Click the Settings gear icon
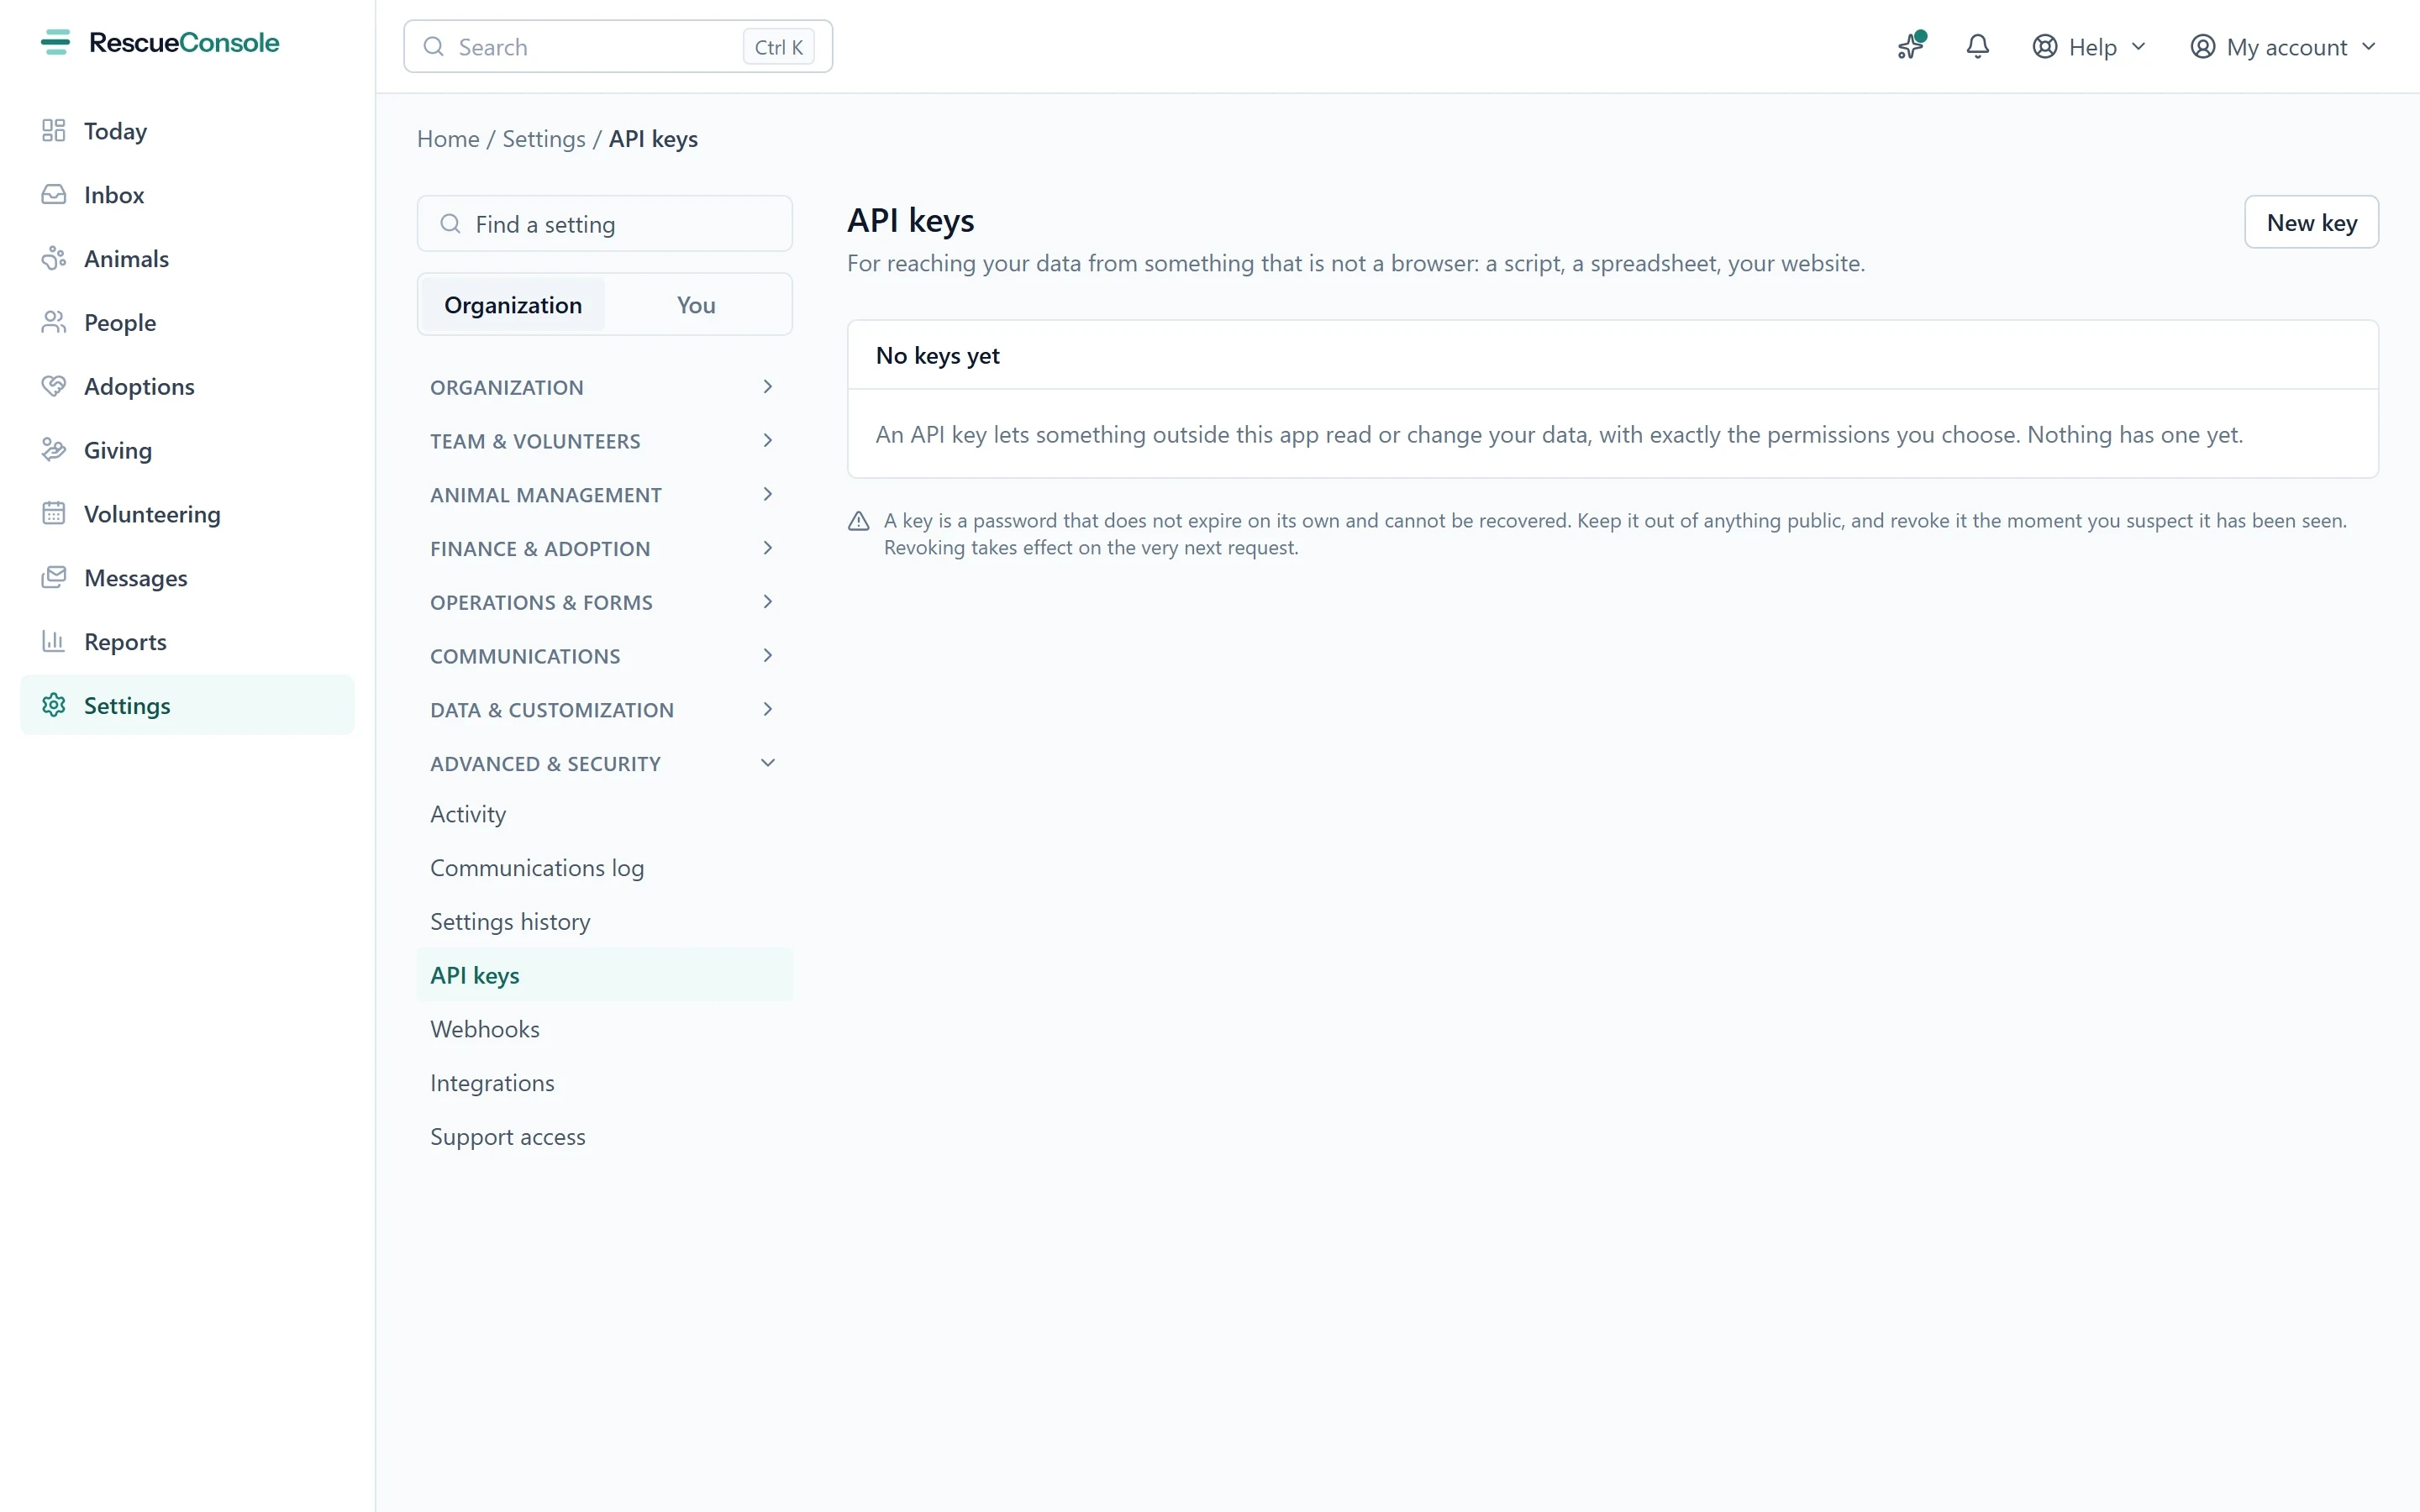The height and width of the screenshot is (1512, 2420). click(x=54, y=706)
